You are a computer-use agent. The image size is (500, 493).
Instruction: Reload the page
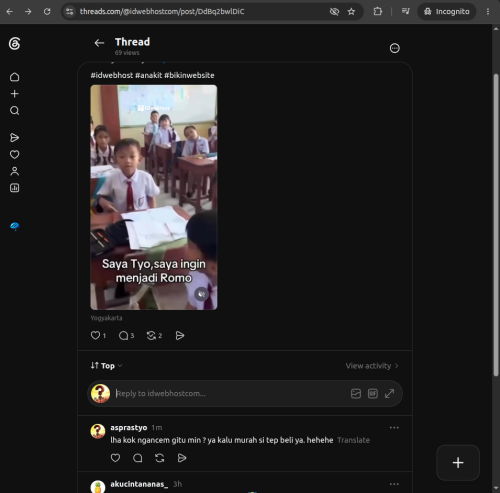point(47,12)
